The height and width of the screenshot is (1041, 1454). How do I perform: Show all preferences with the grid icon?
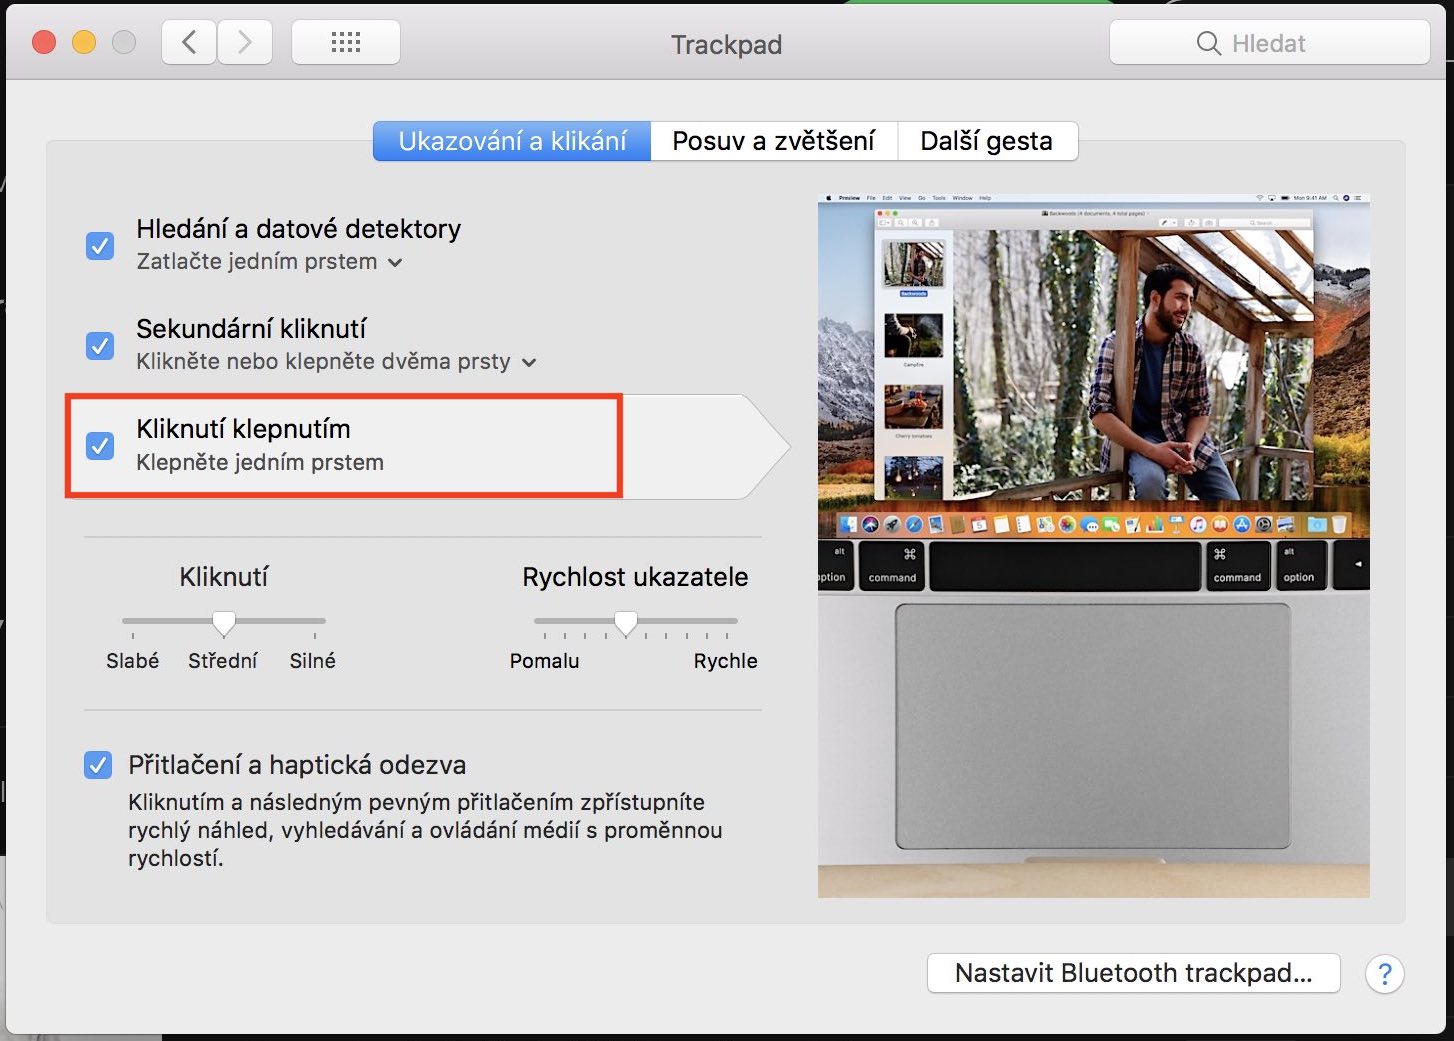pyautogui.click(x=346, y=43)
